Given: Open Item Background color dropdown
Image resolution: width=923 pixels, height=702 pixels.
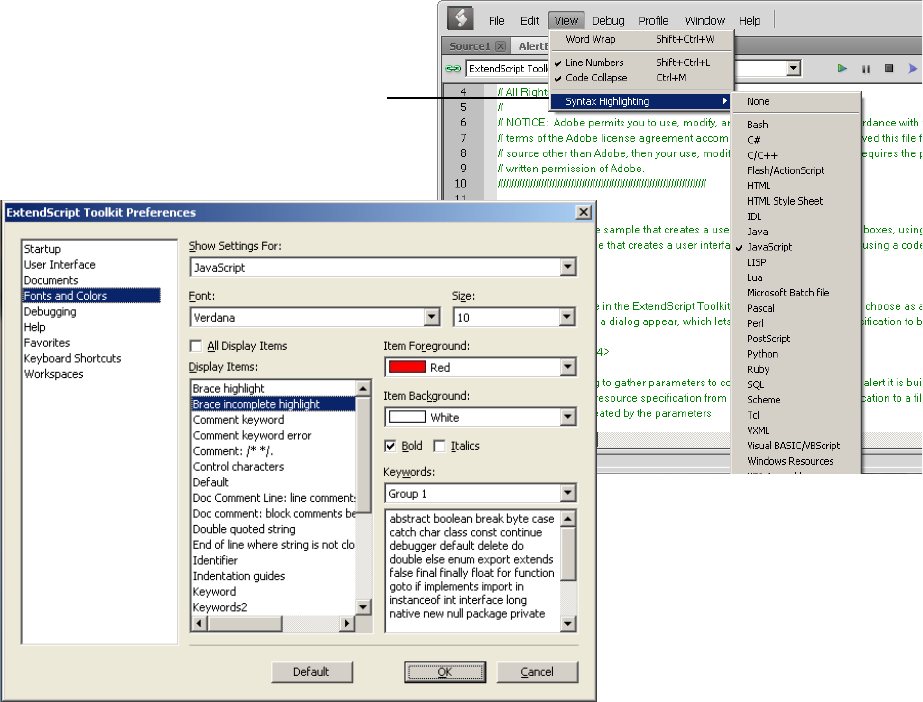Looking at the screenshot, I should [x=567, y=417].
